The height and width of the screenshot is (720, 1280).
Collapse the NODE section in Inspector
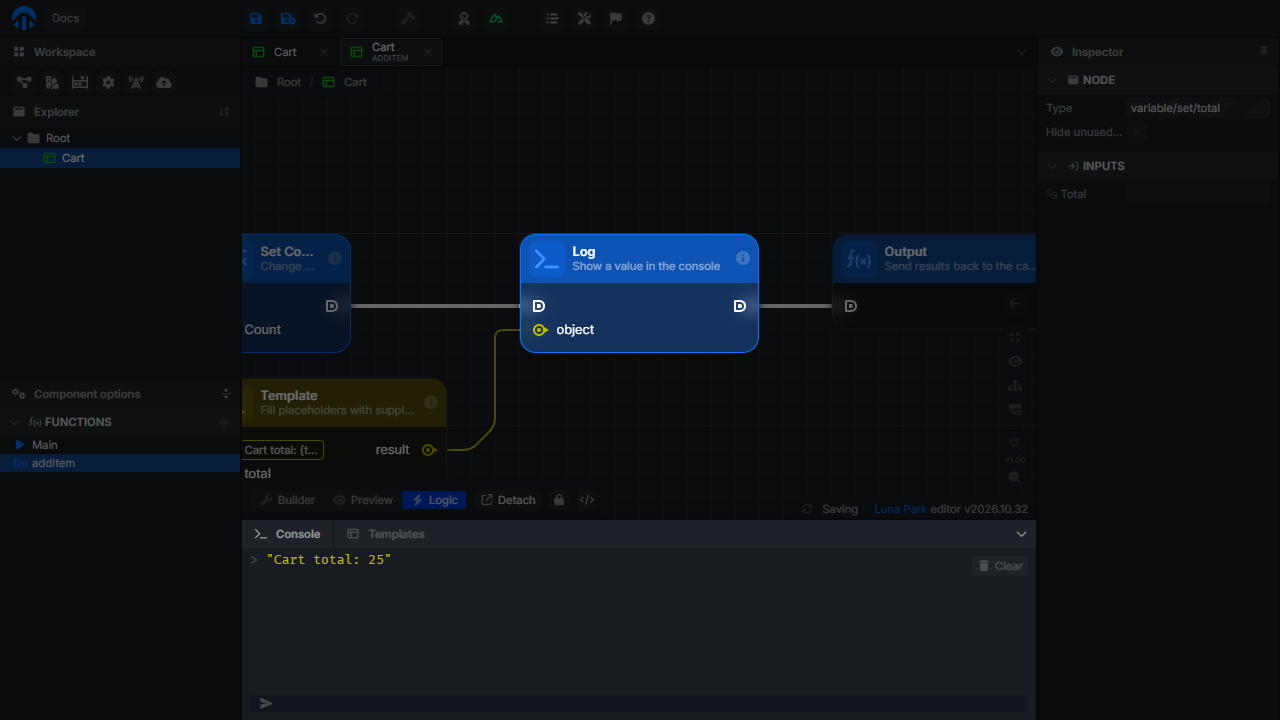pos(1052,80)
